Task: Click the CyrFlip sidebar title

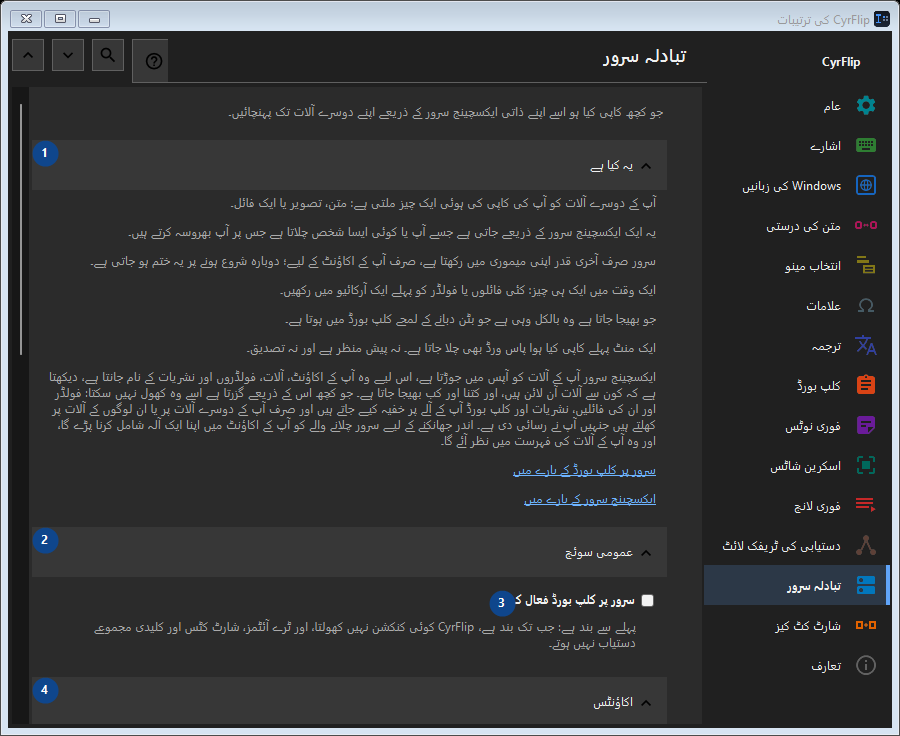Action: click(x=841, y=62)
